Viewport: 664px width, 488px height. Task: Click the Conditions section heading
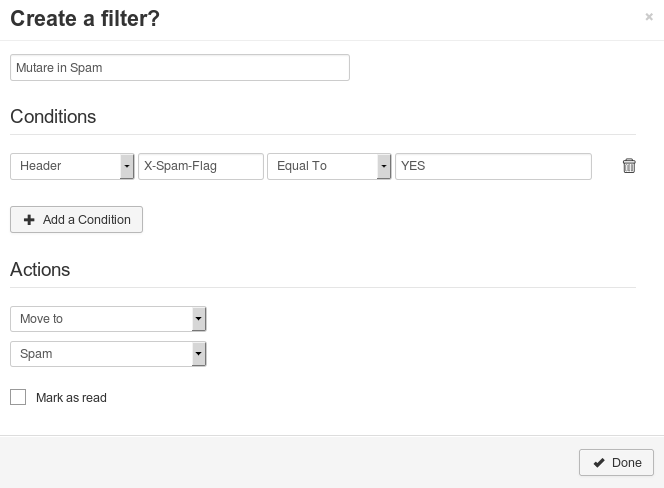point(53,117)
